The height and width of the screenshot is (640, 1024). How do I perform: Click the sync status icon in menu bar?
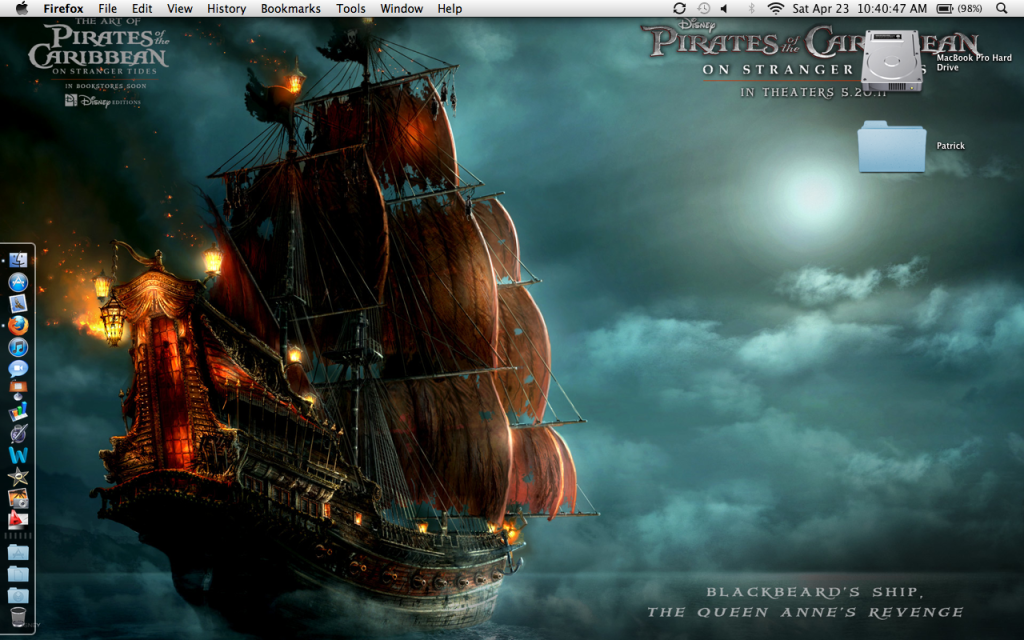click(x=679, y=8)
